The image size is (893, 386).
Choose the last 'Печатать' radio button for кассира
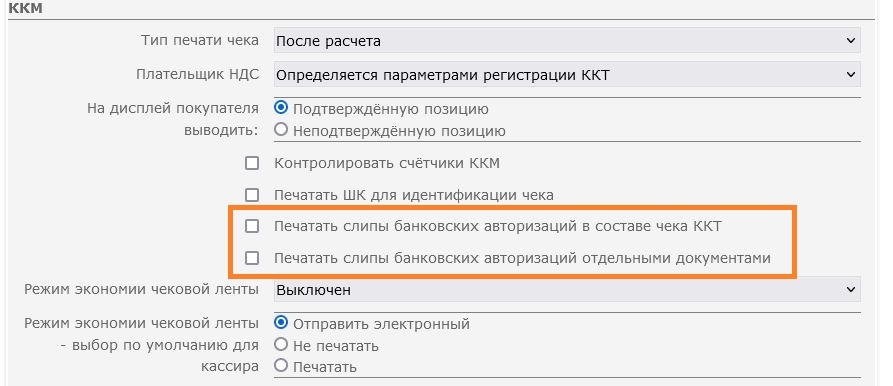pyautogui.click(x=281, y=366)
